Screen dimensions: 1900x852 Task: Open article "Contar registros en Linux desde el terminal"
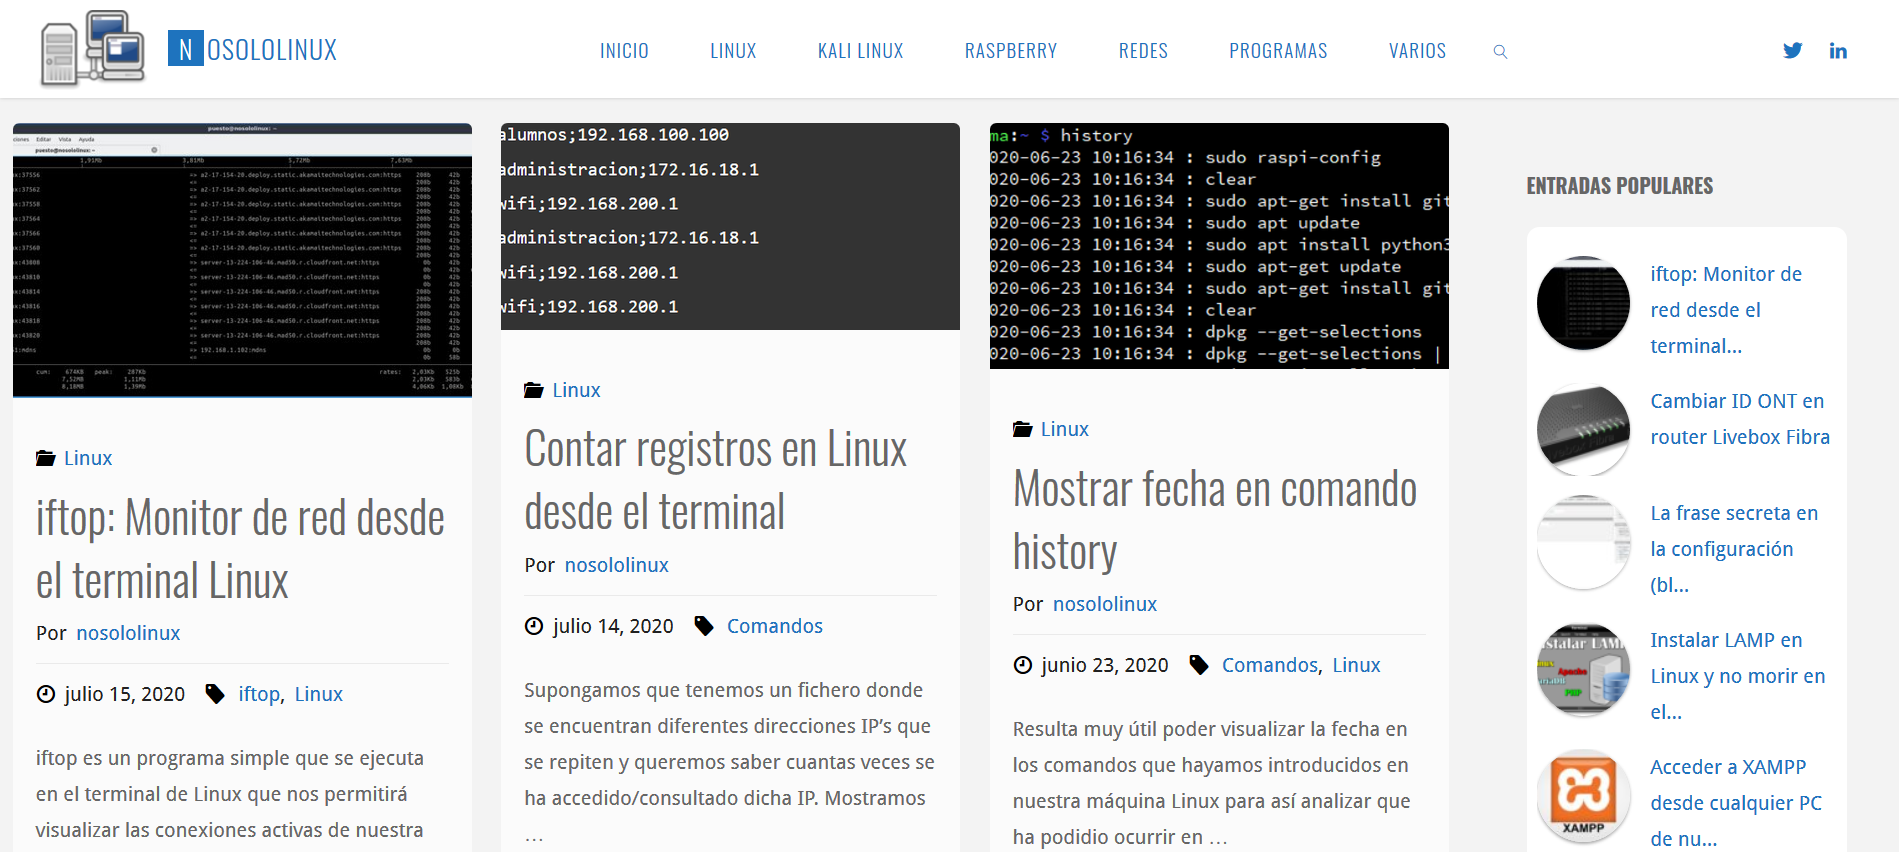pos(715,480)
